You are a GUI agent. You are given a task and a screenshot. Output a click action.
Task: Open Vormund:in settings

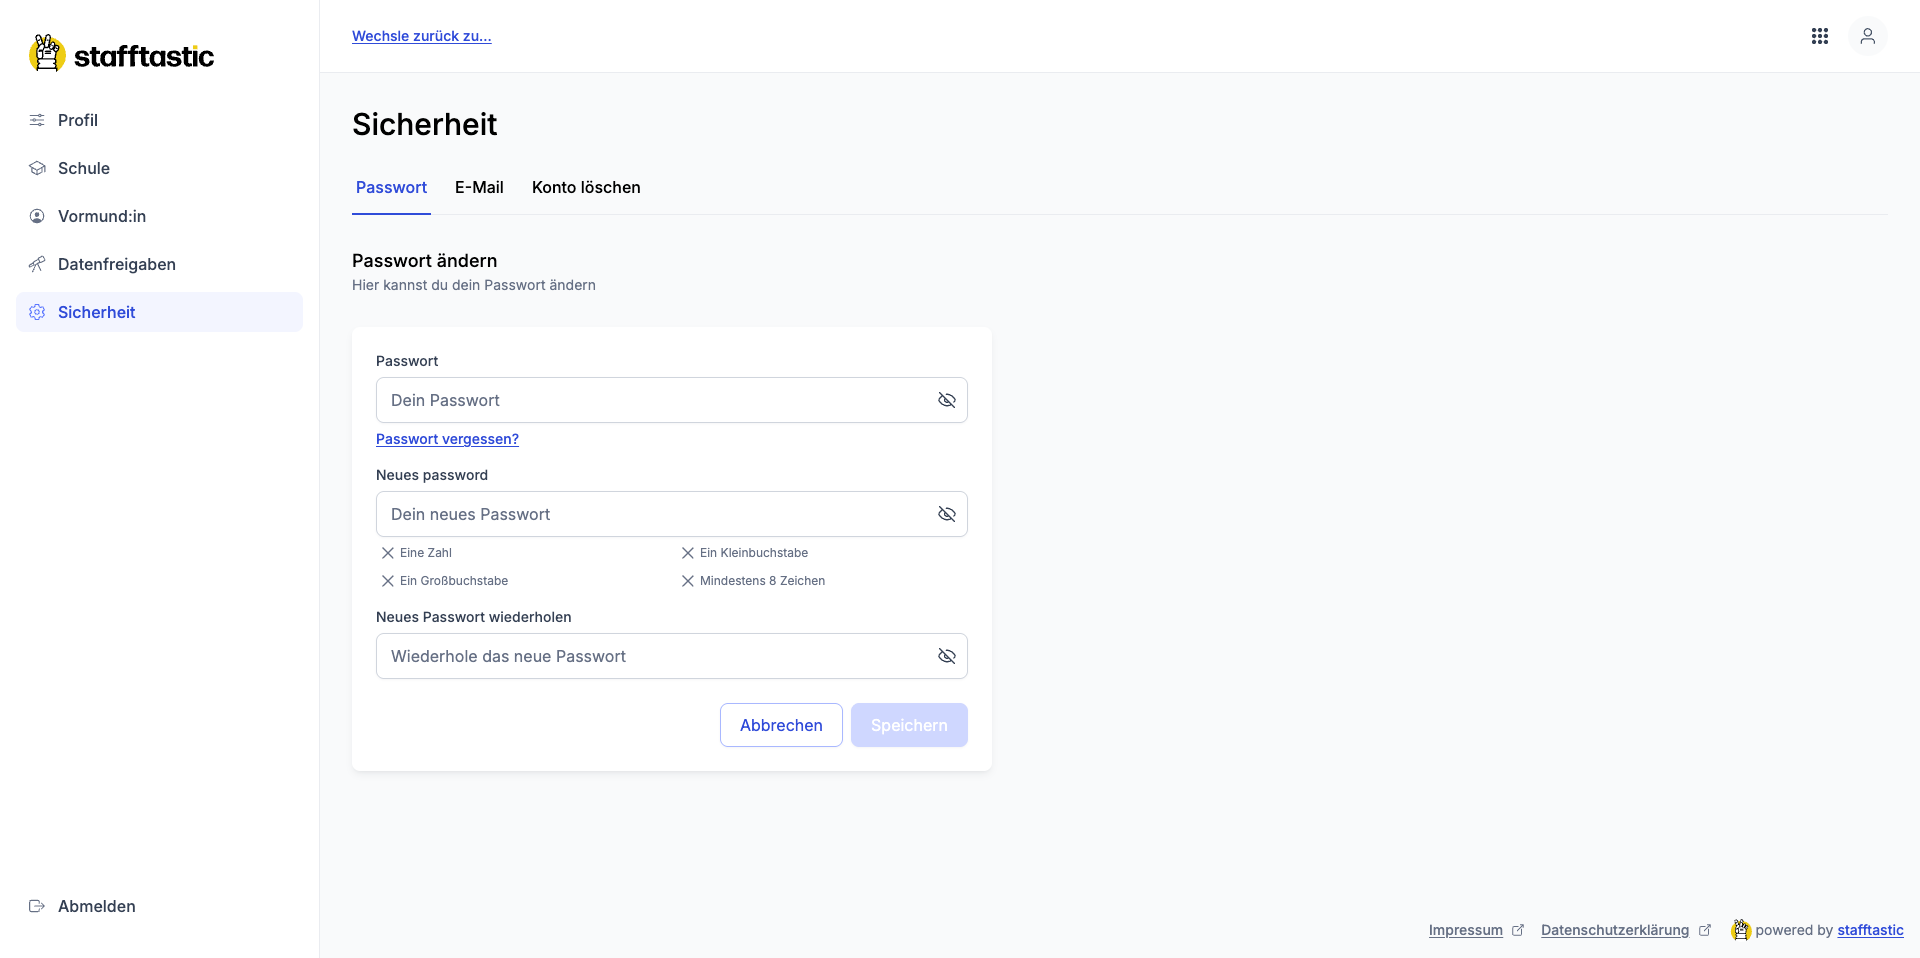[x=100, y=216]
